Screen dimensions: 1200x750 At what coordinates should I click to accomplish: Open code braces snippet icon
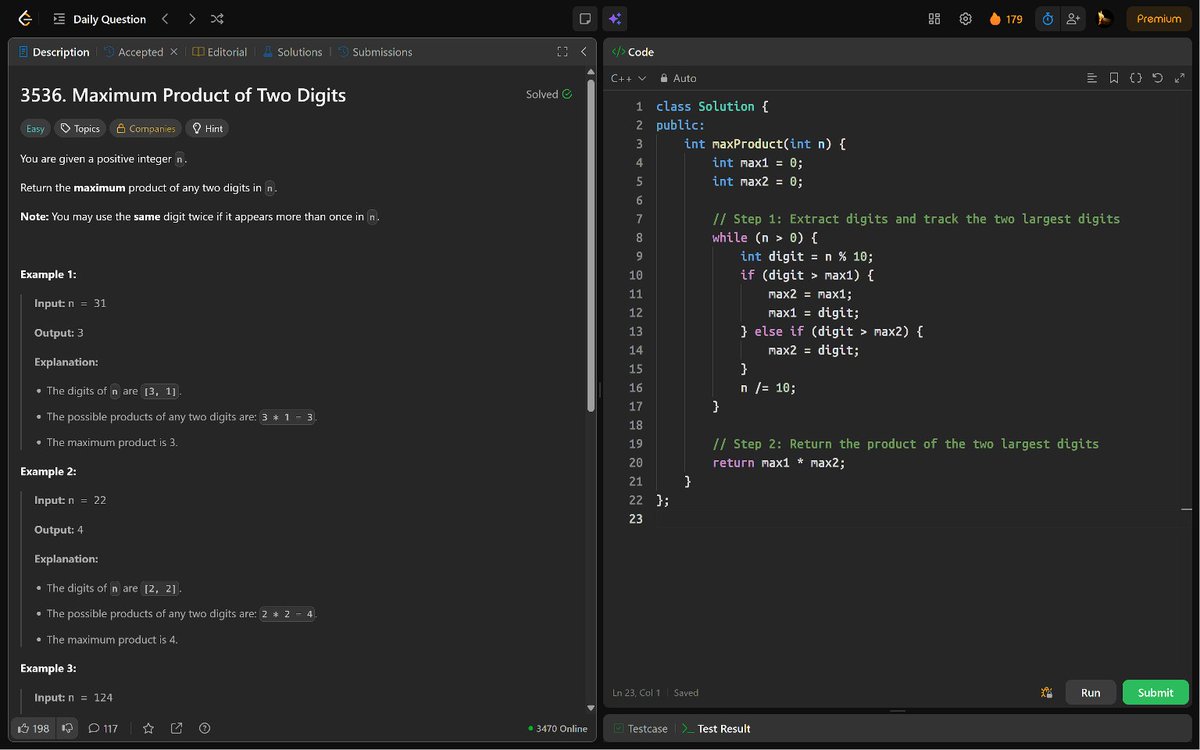pyautogui.click(x=1136, y=78)
